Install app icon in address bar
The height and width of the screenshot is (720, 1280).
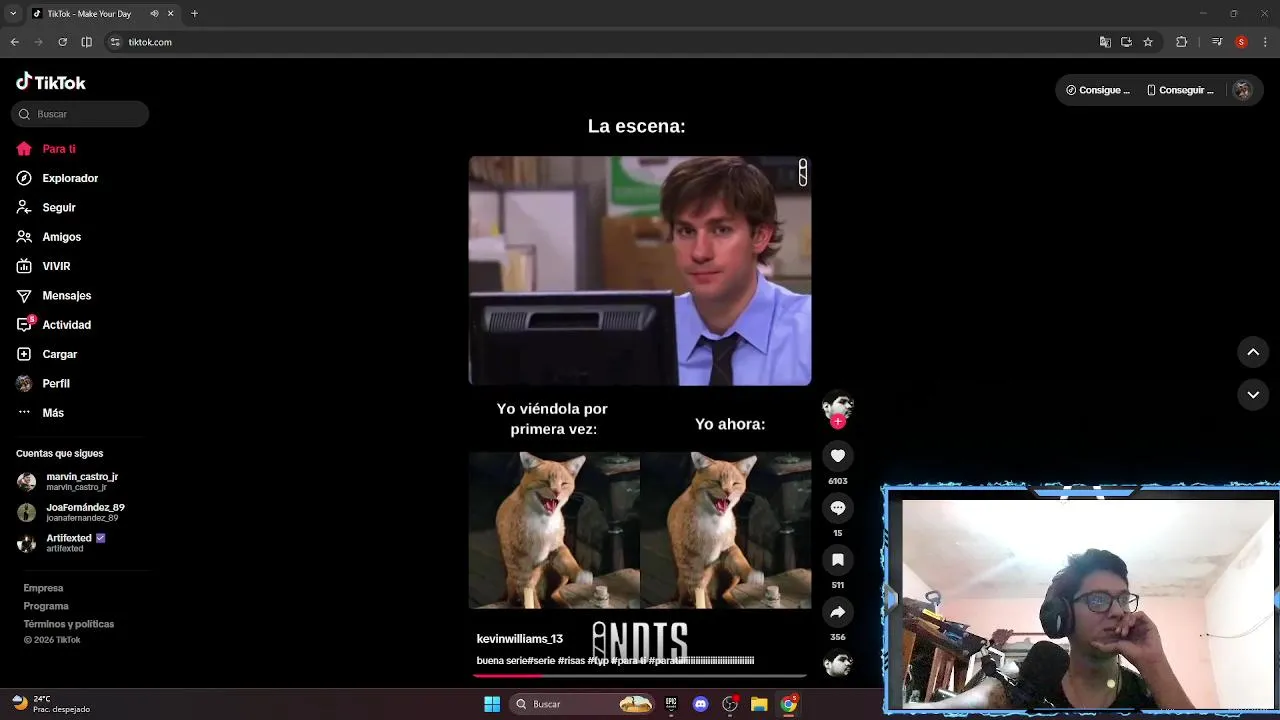pos(1126,42)
